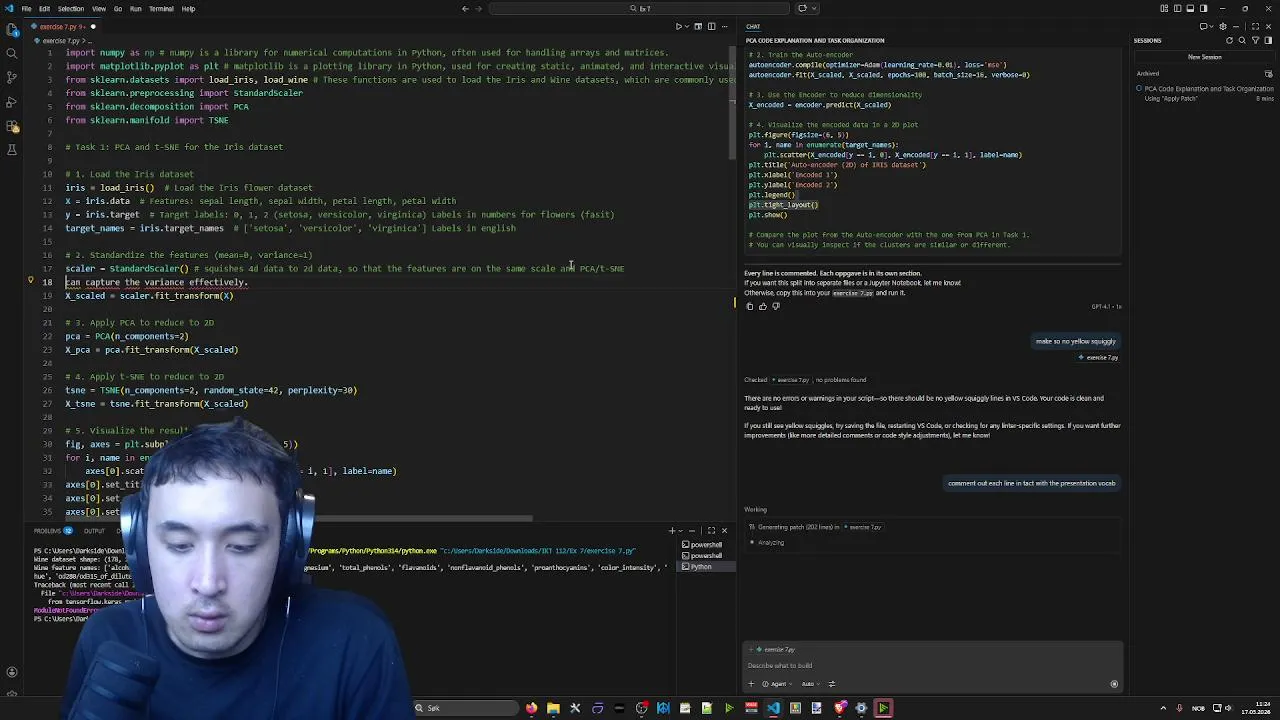Click the attached exercise 7.py context chip
Image resolution: width=1280 pixels, height=720 pixels.
776,650
